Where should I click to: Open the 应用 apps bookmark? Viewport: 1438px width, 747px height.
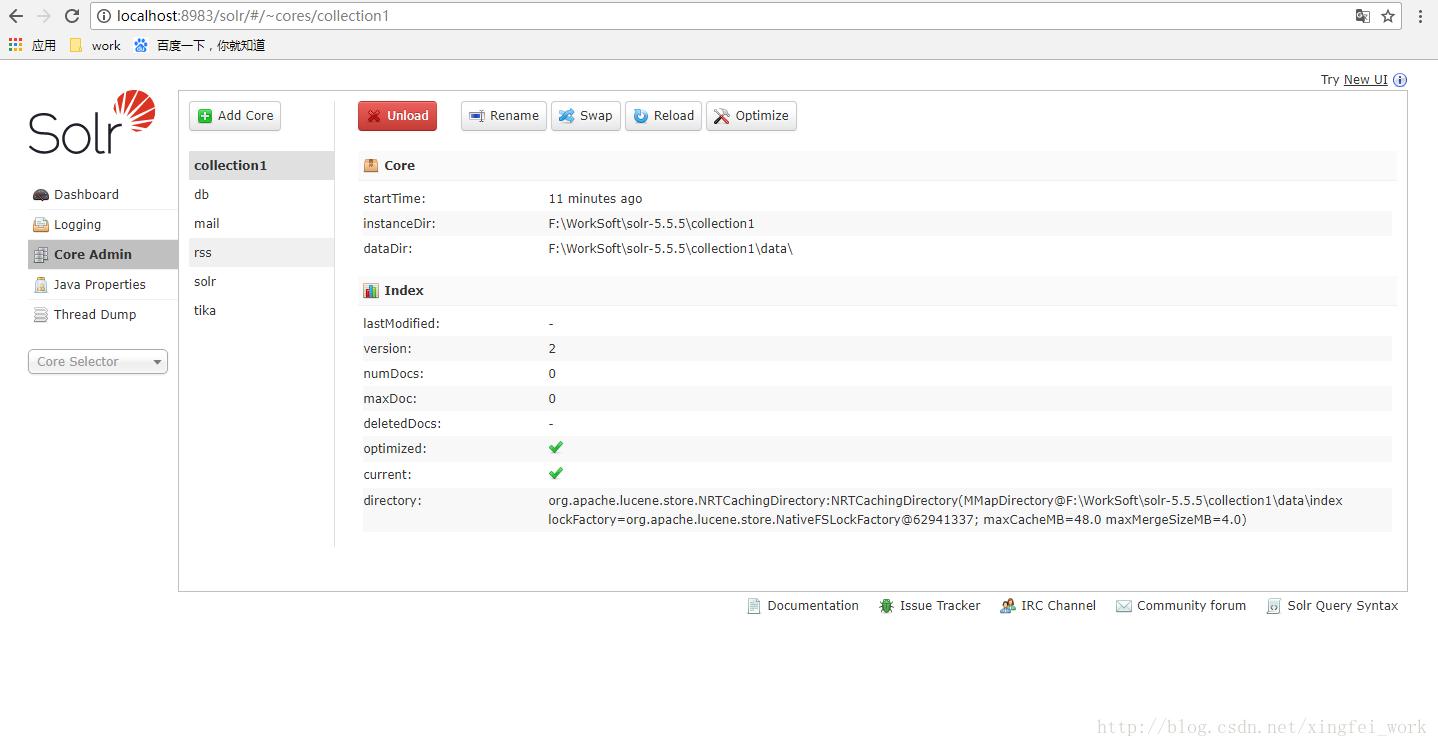point(32,45)
